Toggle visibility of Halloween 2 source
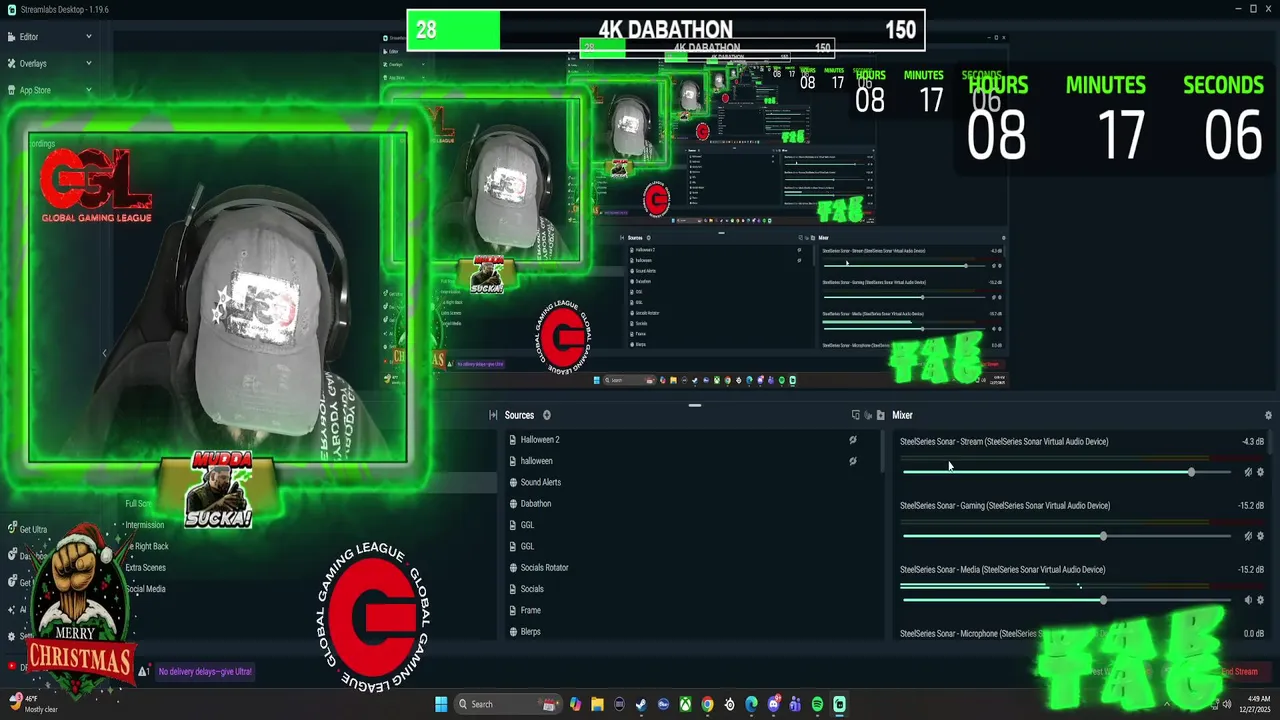1280x720 pixels. tap(853, 440)
